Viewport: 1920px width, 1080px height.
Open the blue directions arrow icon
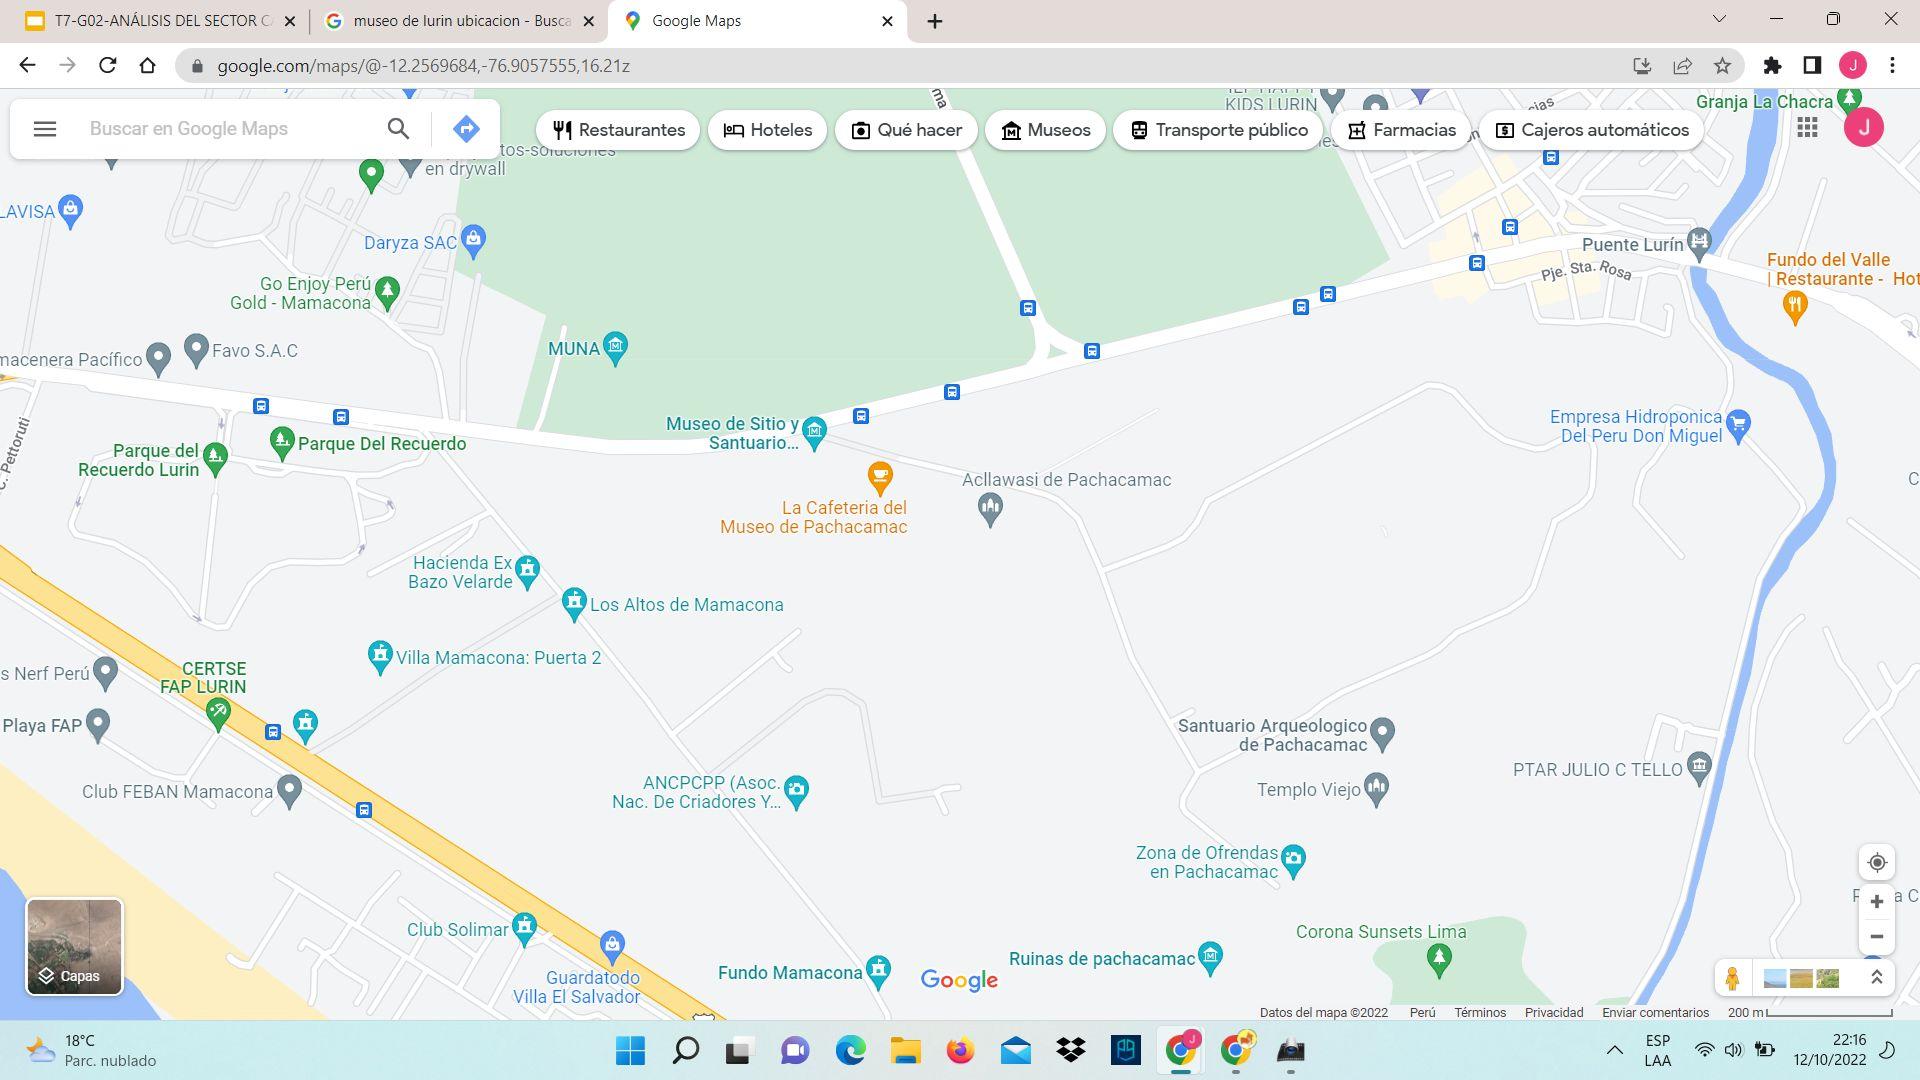466,129
